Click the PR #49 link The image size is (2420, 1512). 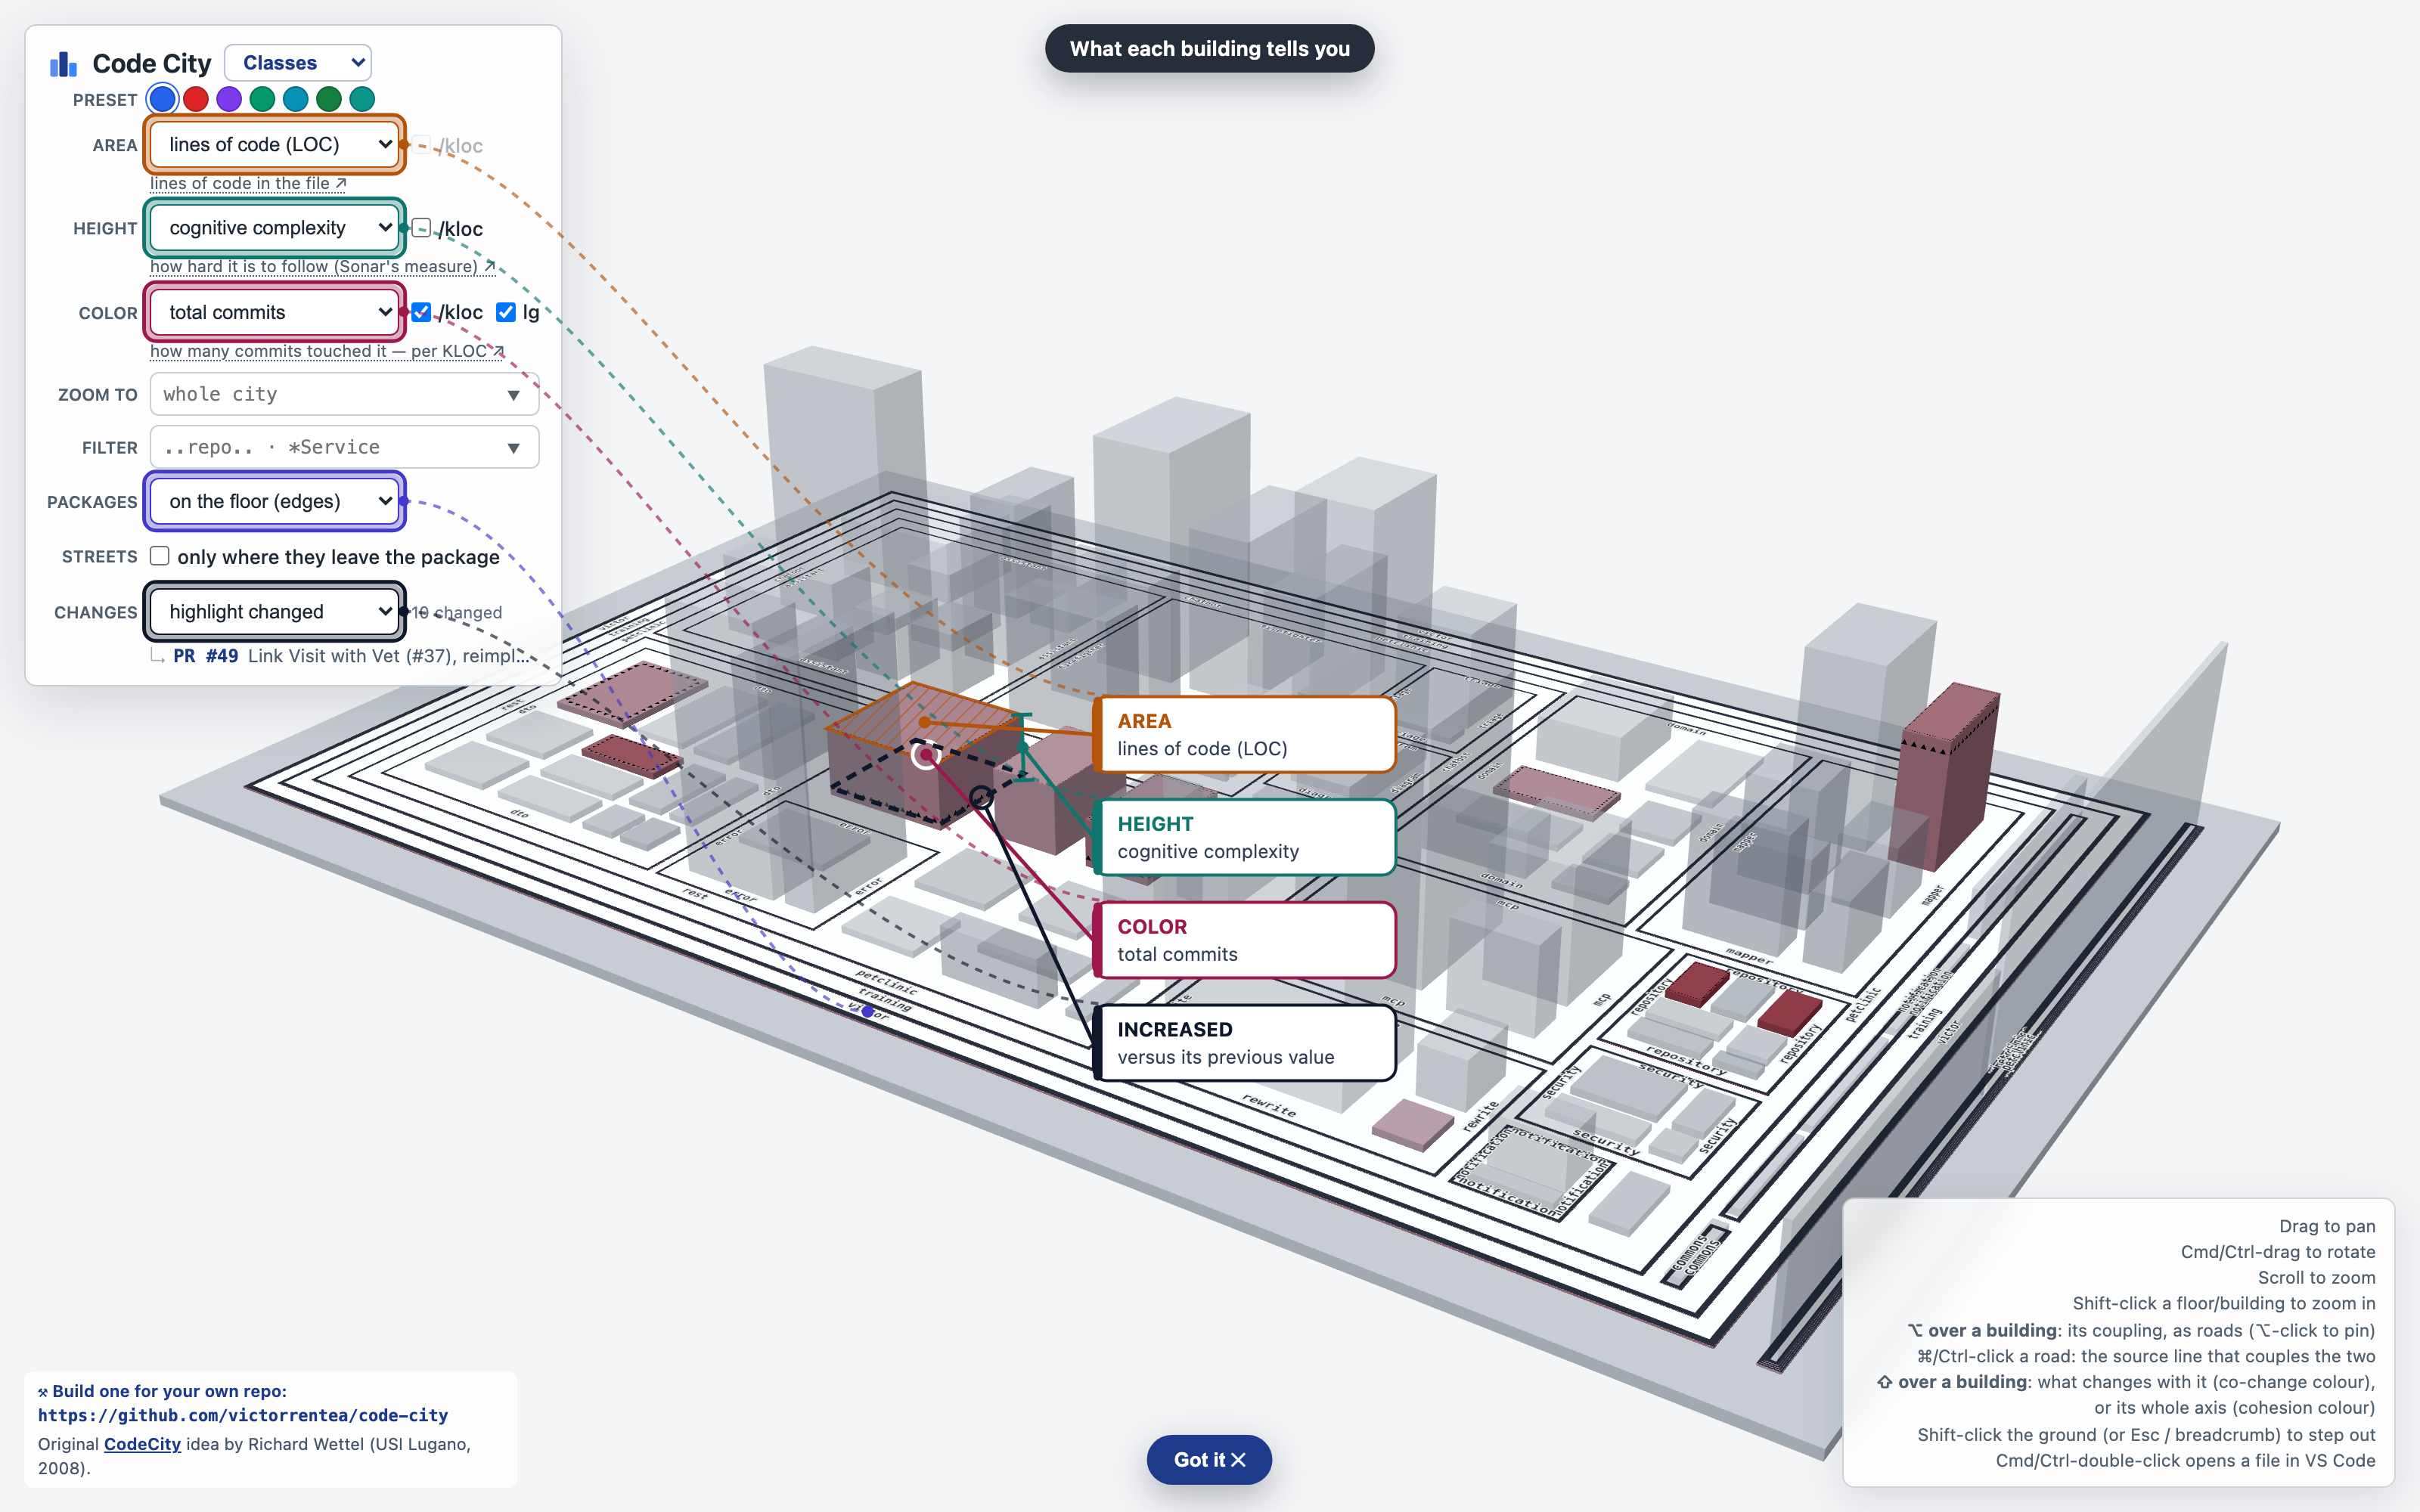click(x=206, y=656)
